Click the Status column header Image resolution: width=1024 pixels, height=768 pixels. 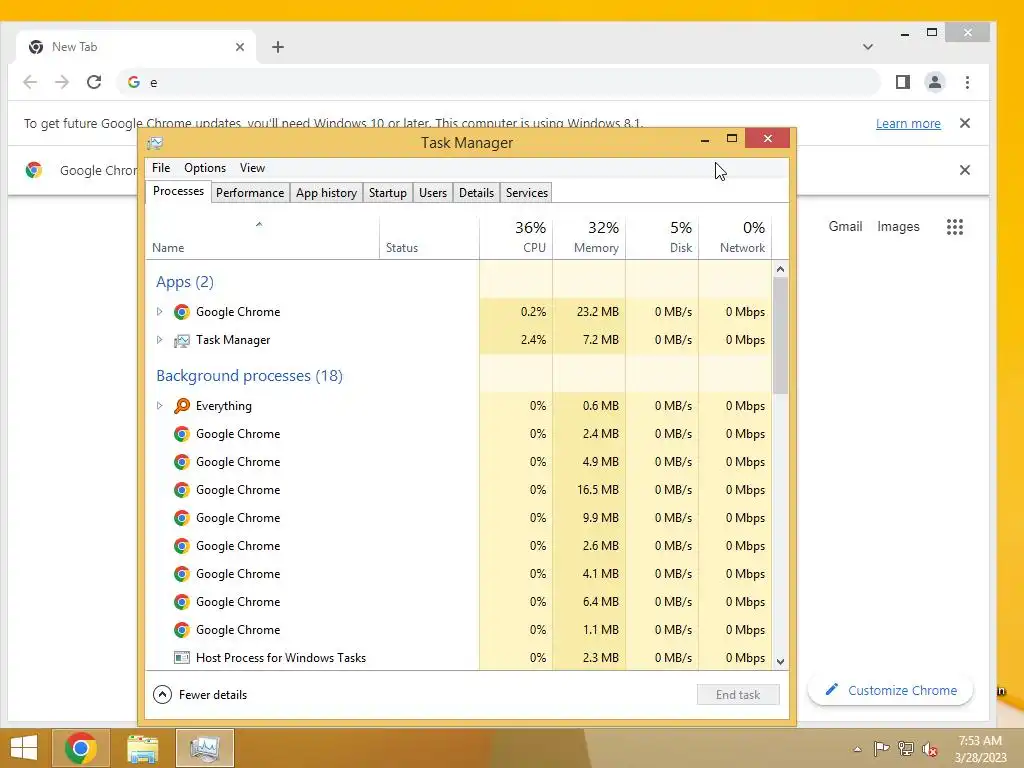pyautogui.click(x=429, y=237)
